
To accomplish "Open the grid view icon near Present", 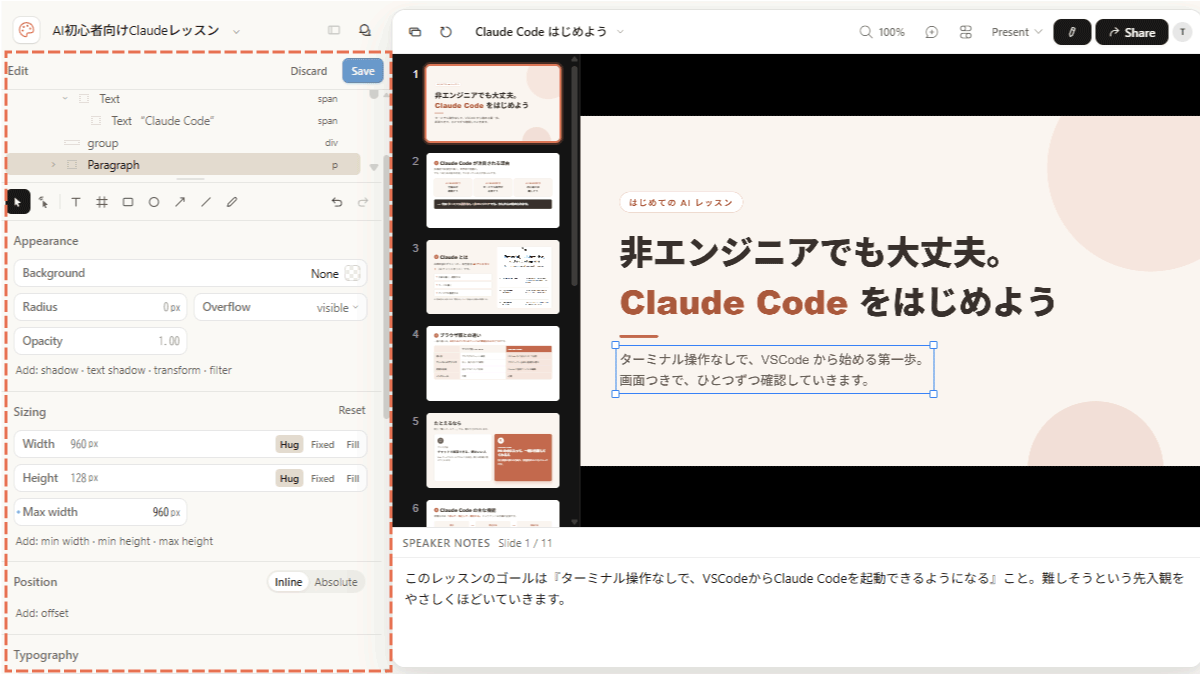I will pos(966,32).
